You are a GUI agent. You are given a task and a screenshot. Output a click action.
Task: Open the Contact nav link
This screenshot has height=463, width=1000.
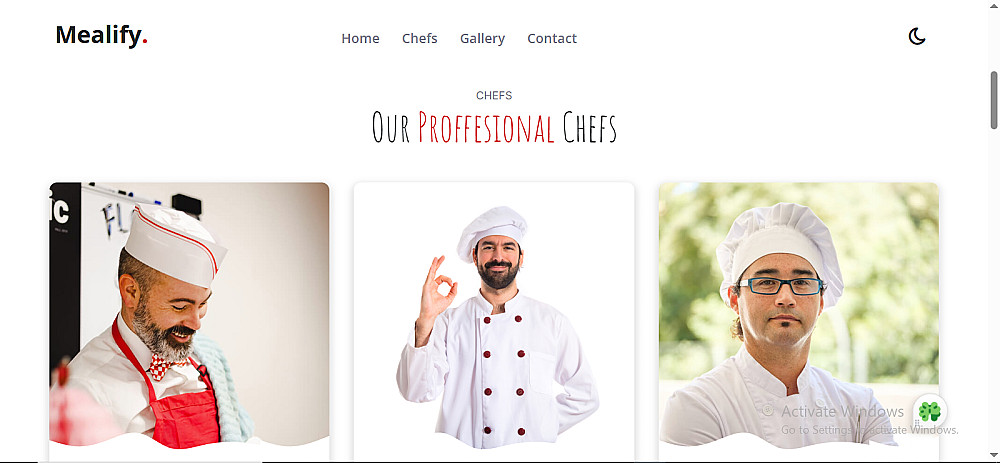pos(552,38)
